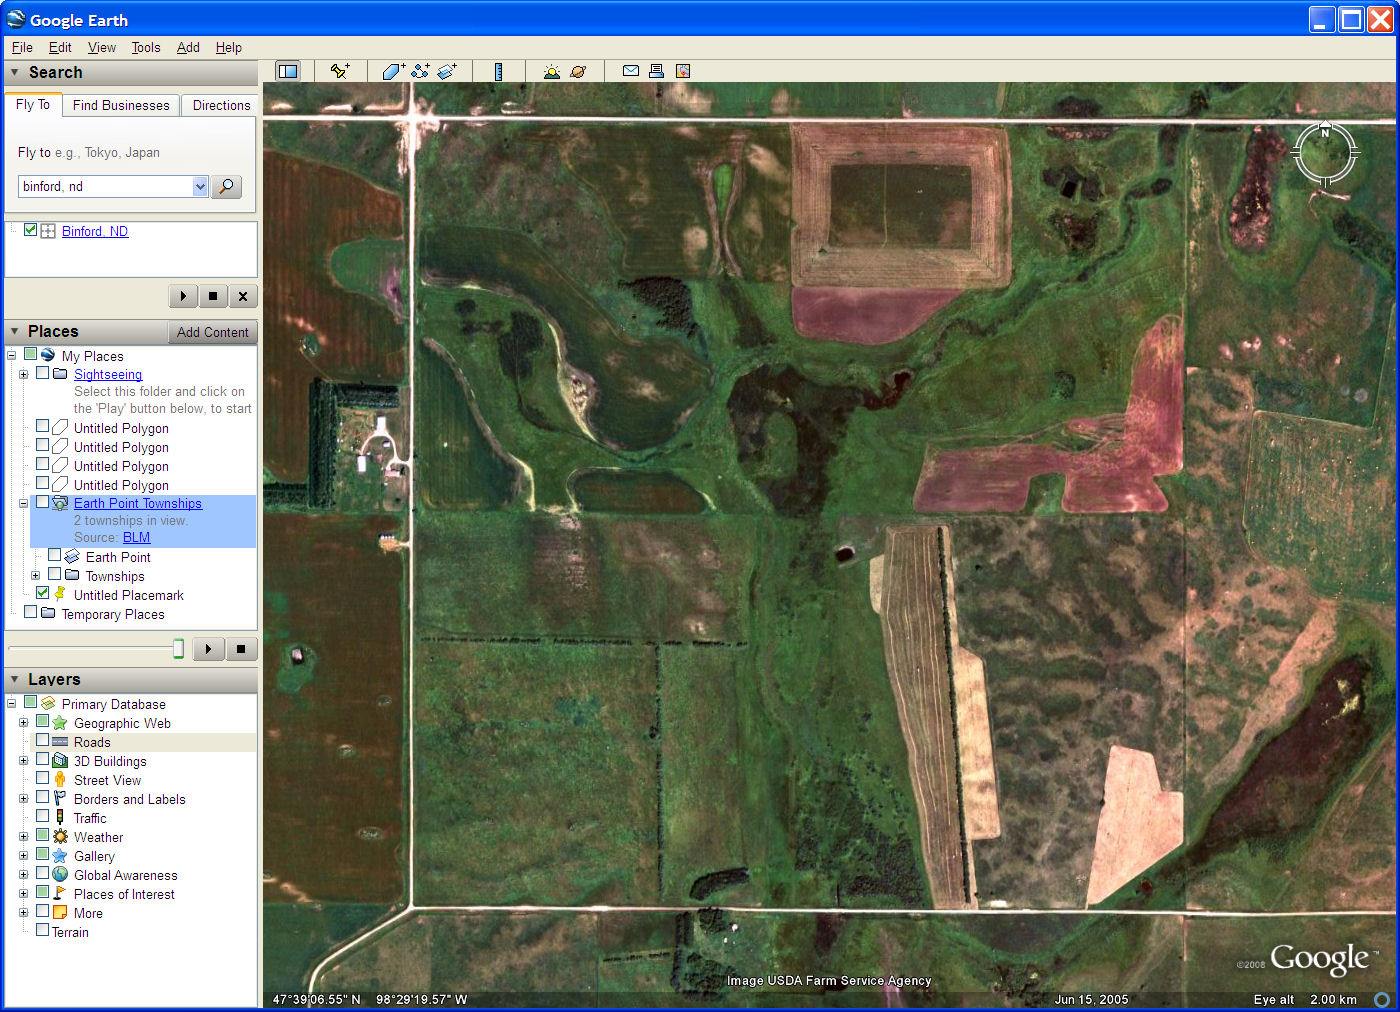The height and width of the screenshot is (1012, 1400).
Task: Uncheck the Untitled Placemark checkbox
Action: tap(42, 593)
